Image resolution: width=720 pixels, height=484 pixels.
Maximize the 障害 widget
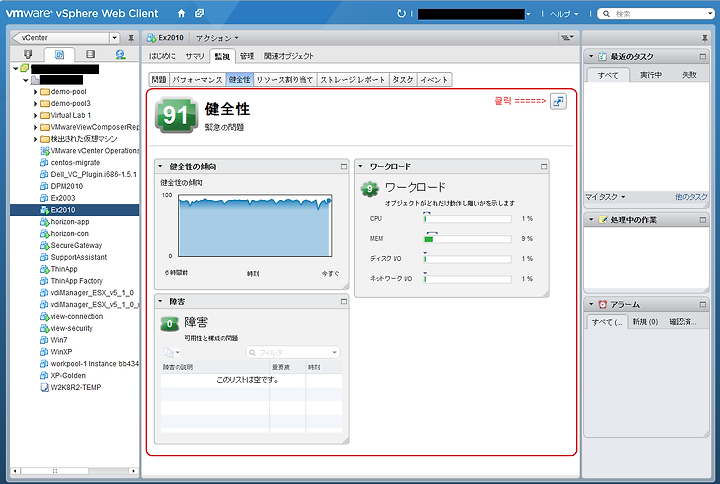343,301
